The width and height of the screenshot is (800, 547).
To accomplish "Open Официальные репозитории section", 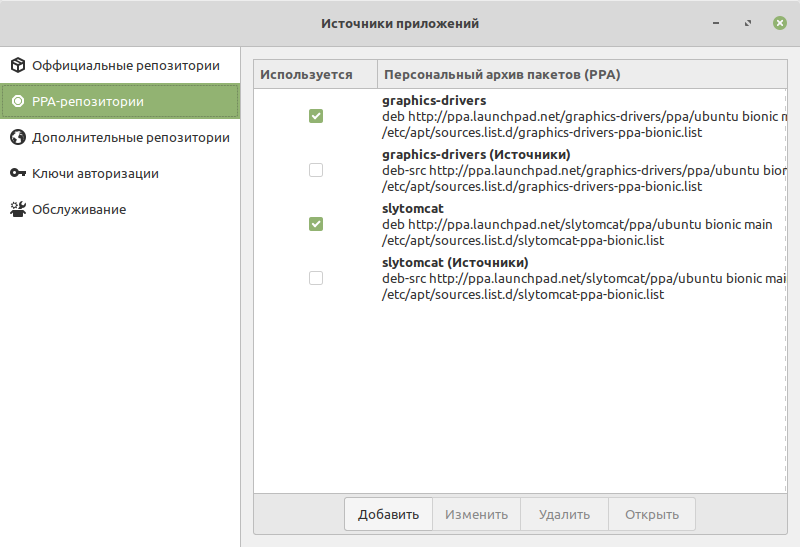I will point(120,65).
